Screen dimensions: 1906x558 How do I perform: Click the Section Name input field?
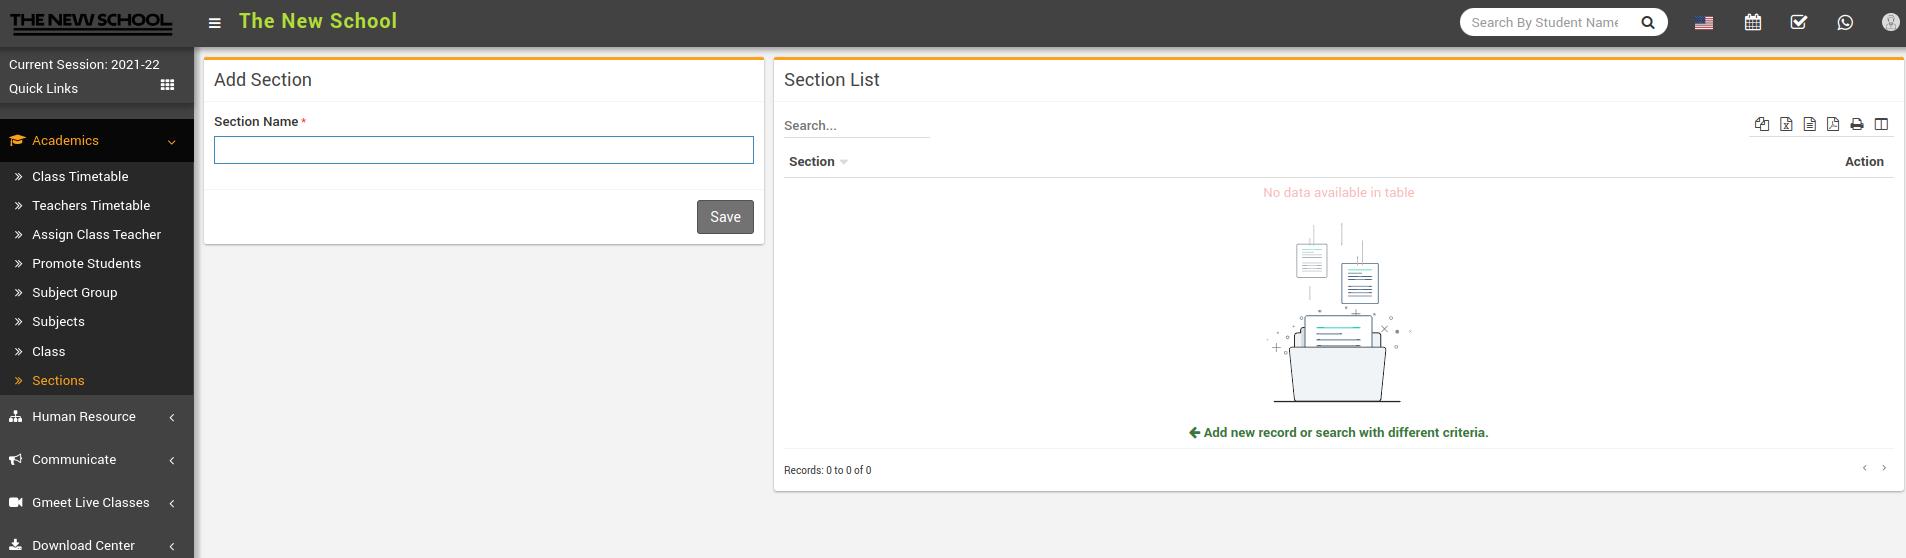click(x=483, y=150)
